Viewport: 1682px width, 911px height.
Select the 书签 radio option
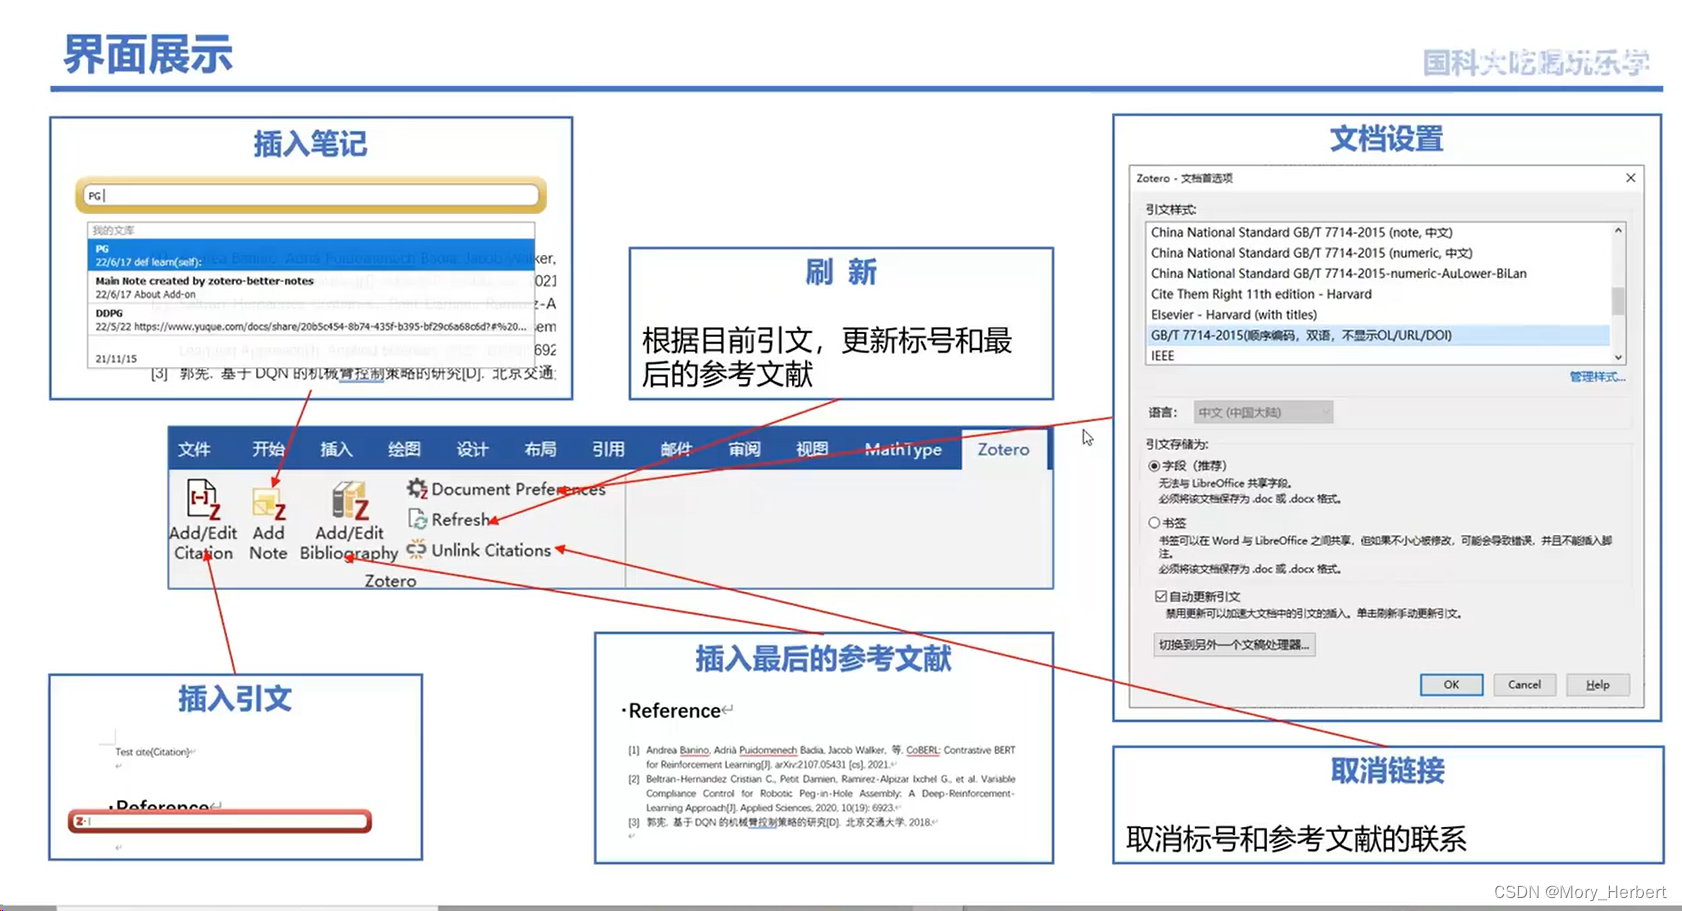[1154, 523]
